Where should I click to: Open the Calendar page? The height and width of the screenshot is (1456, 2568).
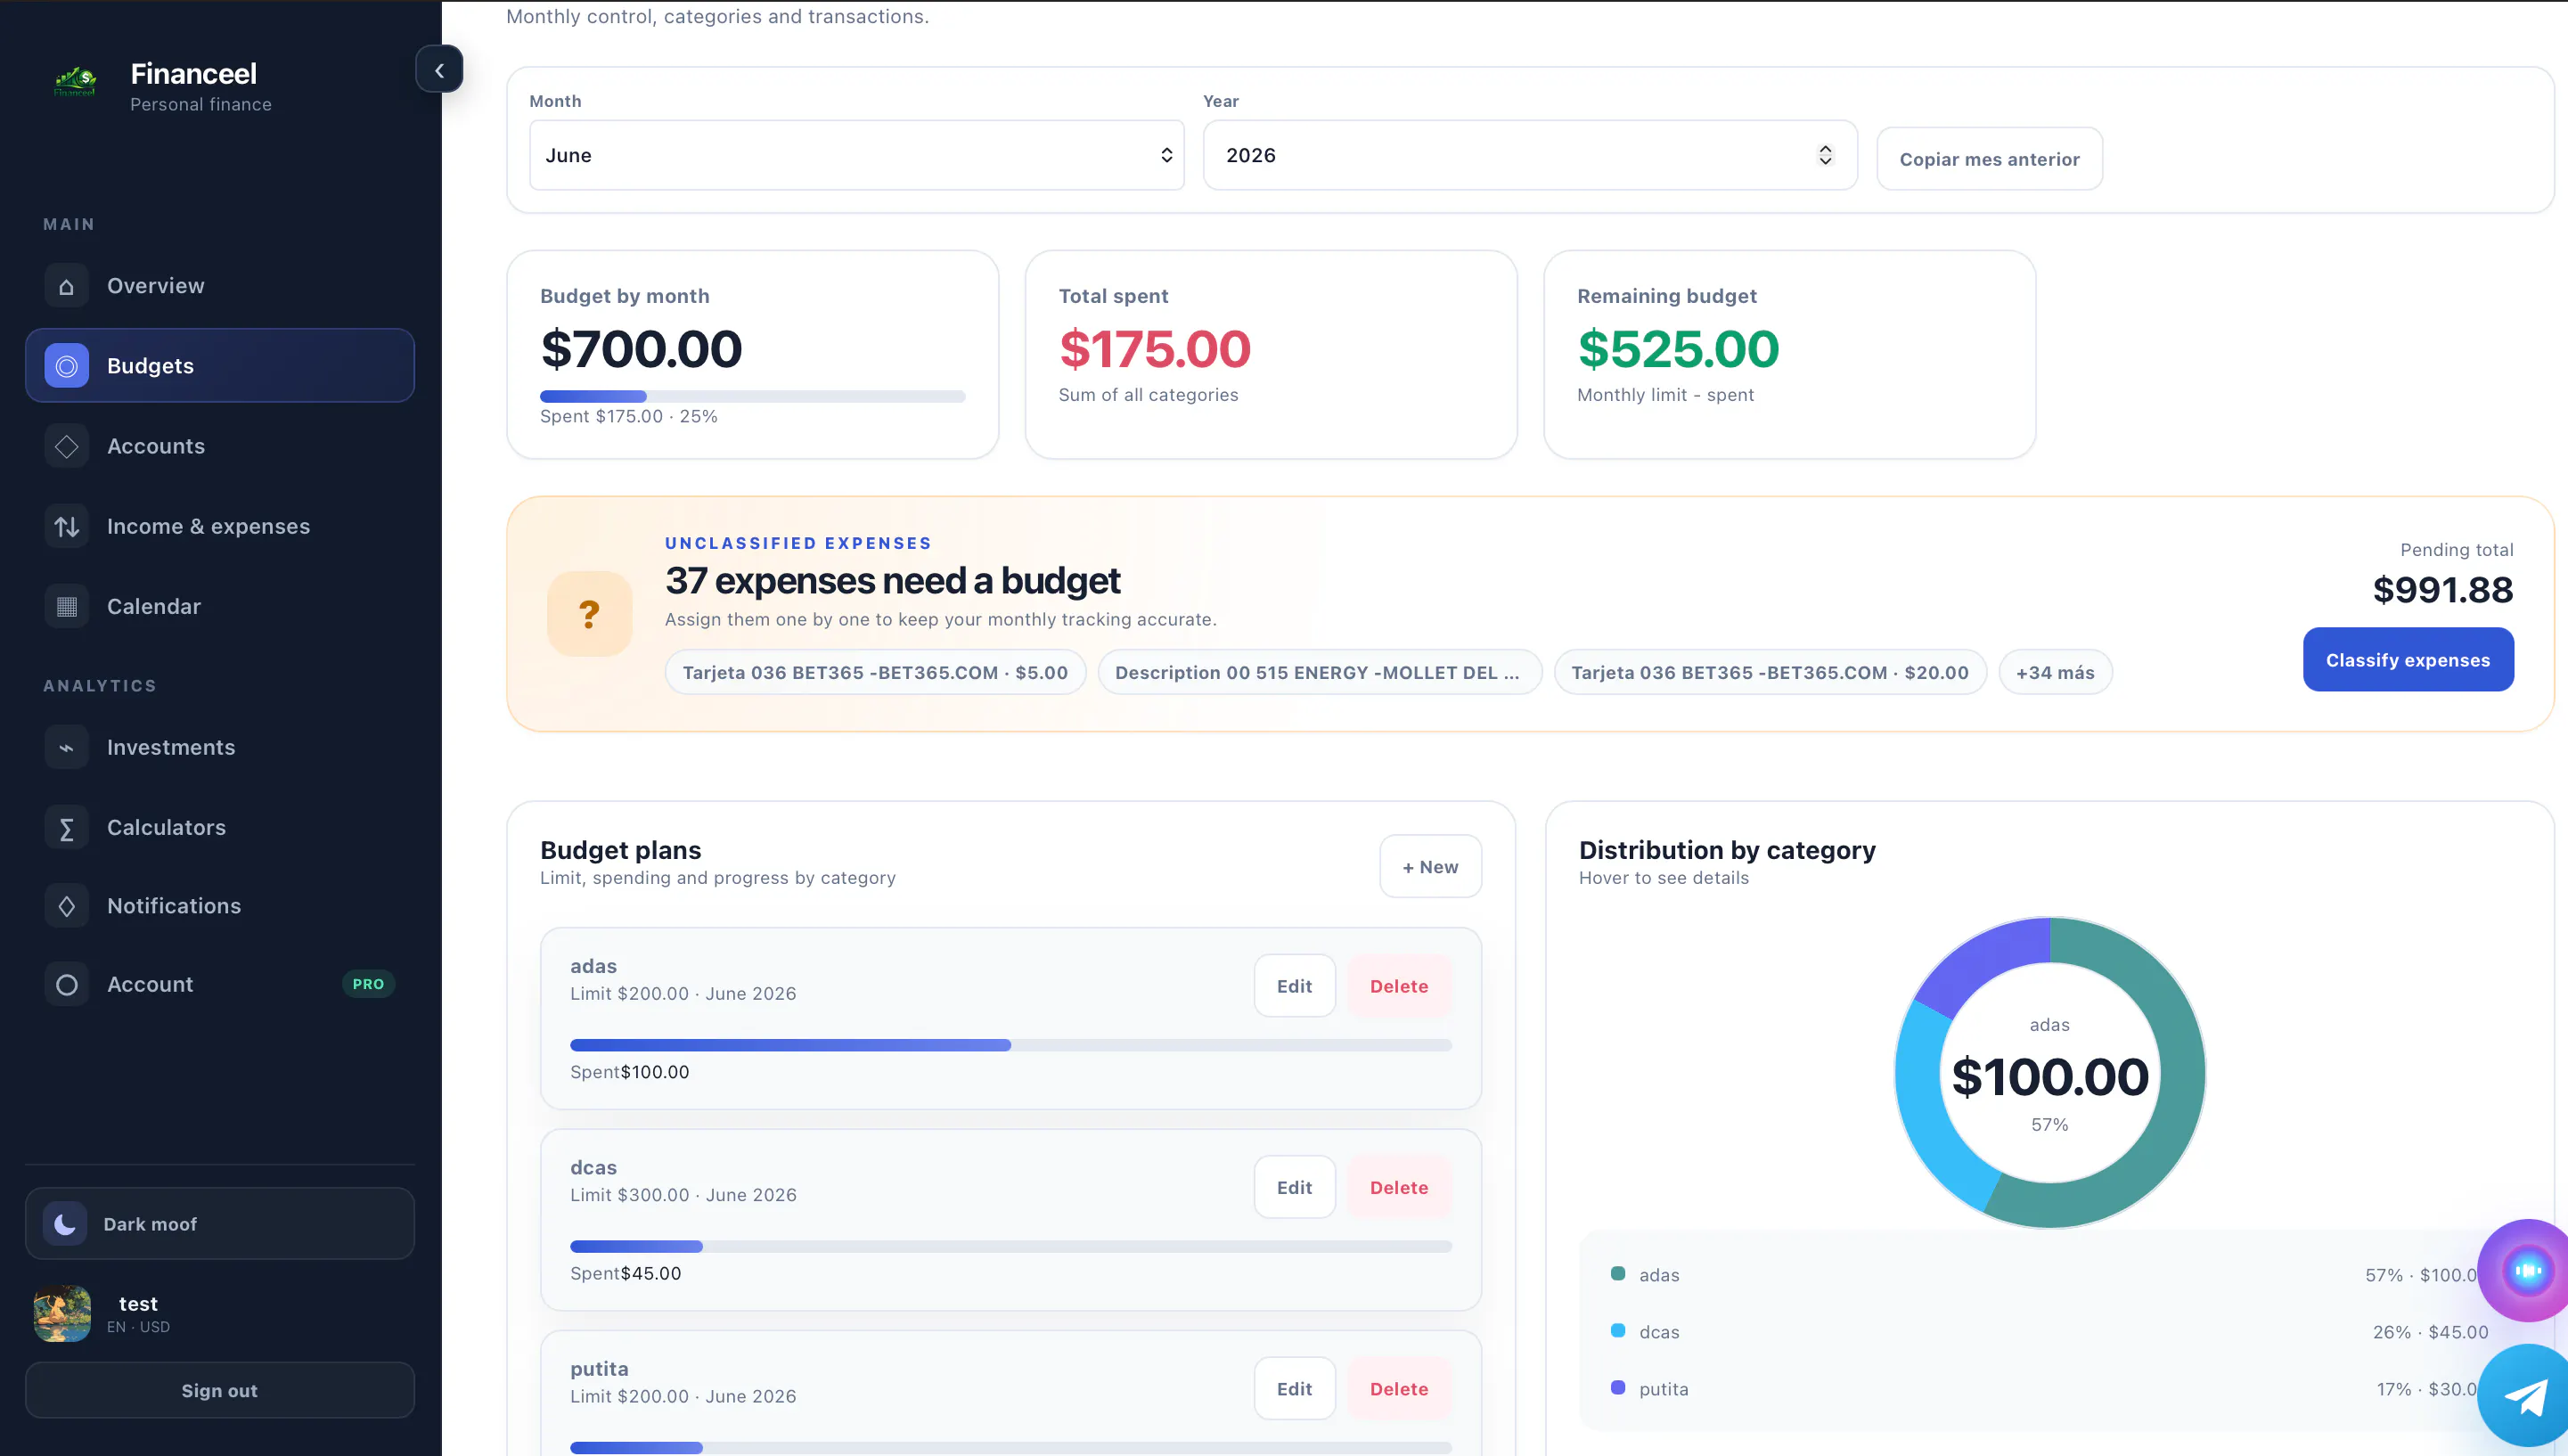220,607
